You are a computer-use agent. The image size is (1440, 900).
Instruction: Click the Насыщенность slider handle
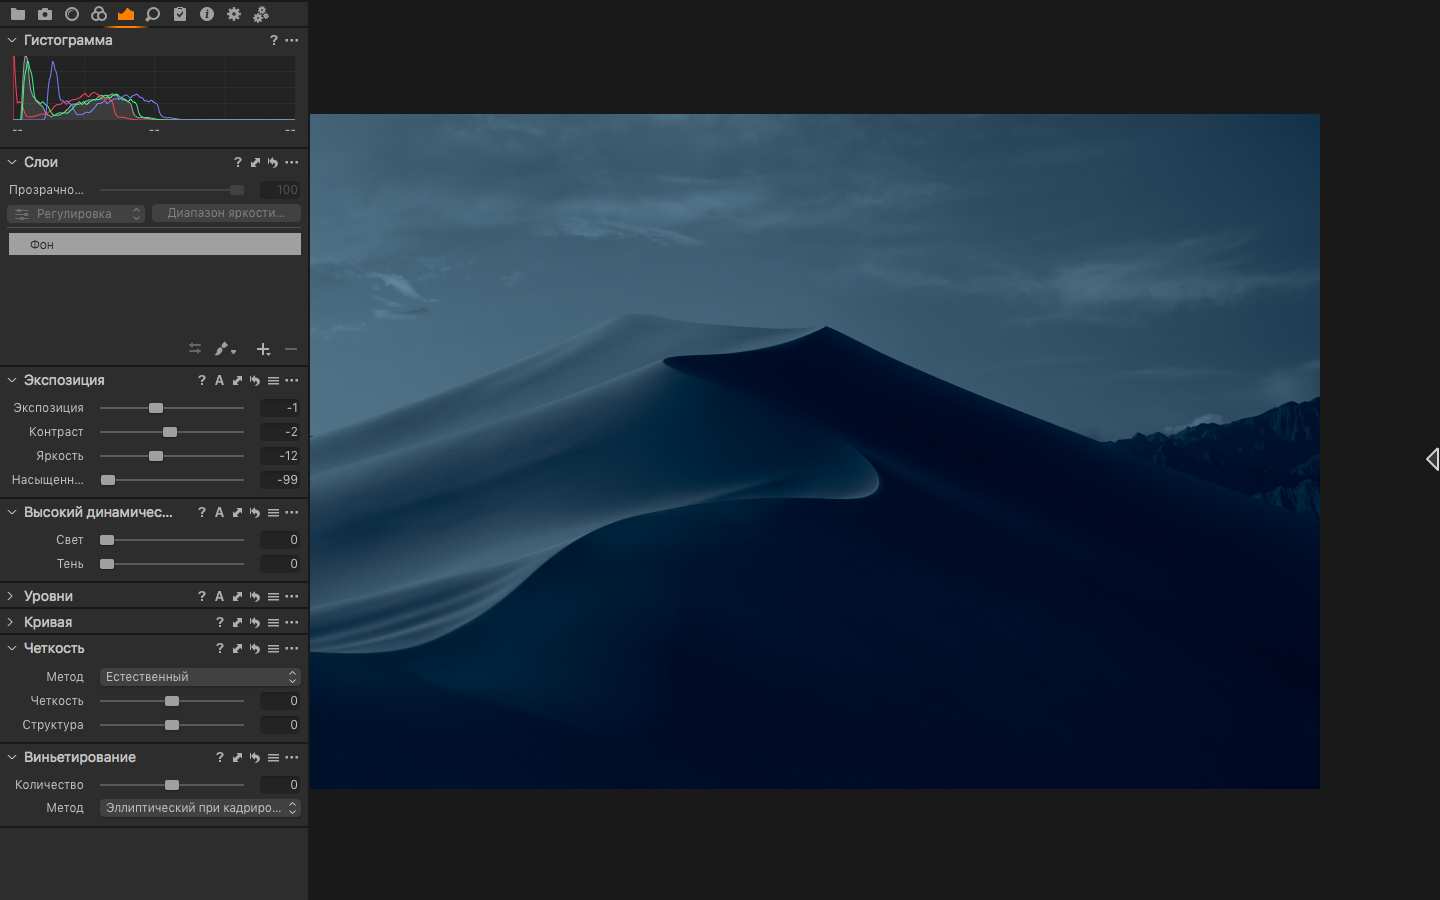(x=108, y=480)
